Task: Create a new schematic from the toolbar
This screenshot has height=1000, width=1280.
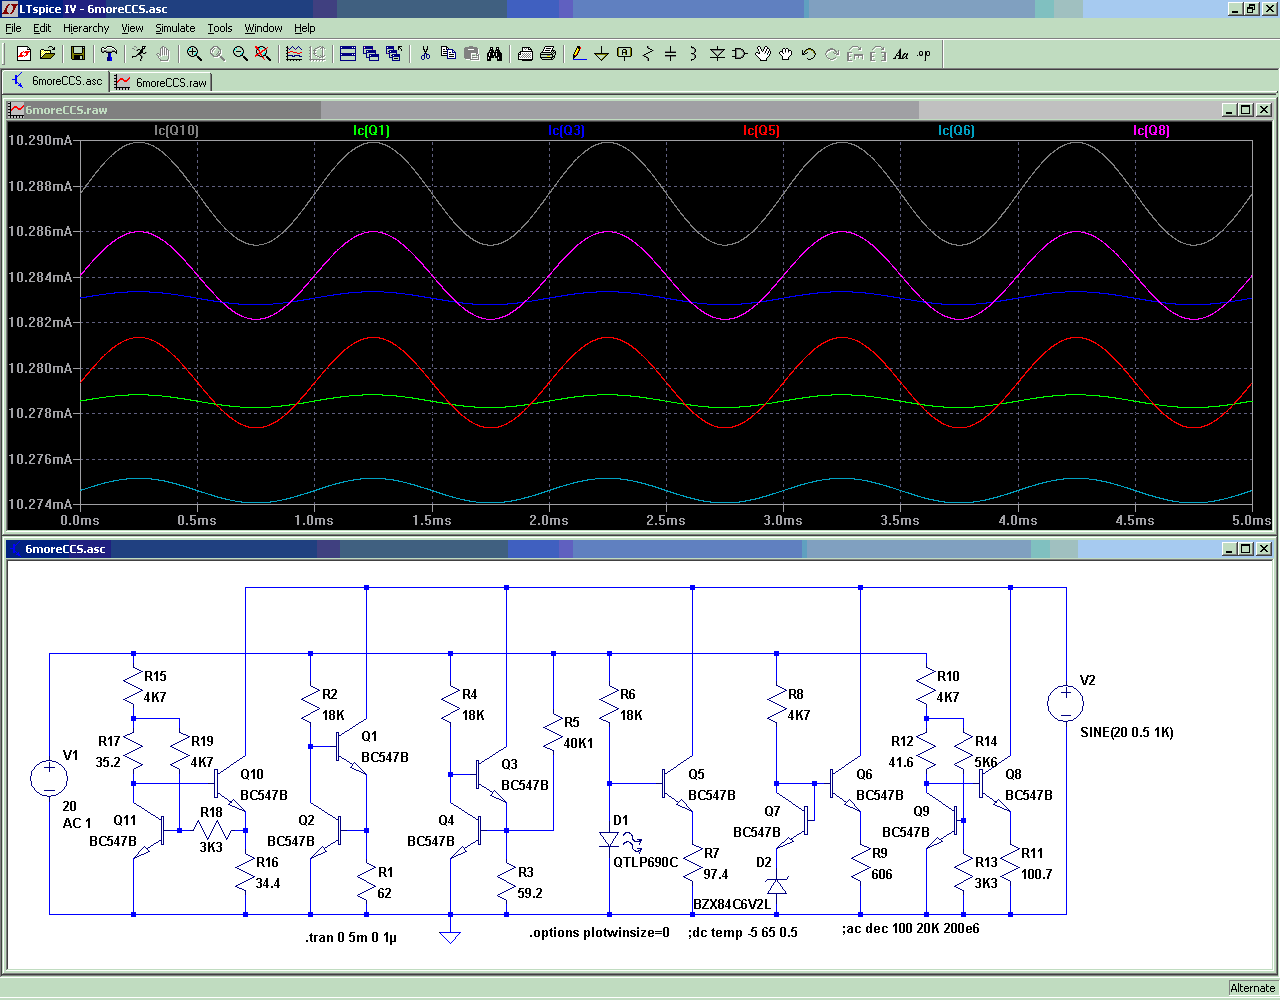Action: pyautogui.click(x=24, y=54)
